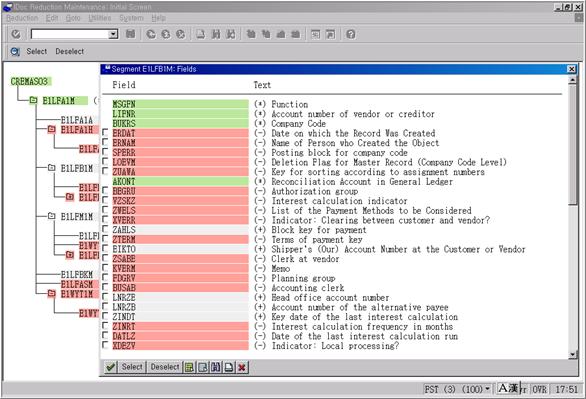This screenshot has width=586, height=399.
Task: Collapse the E1LFM1M segment node in tree
Action: coord(52,216)
